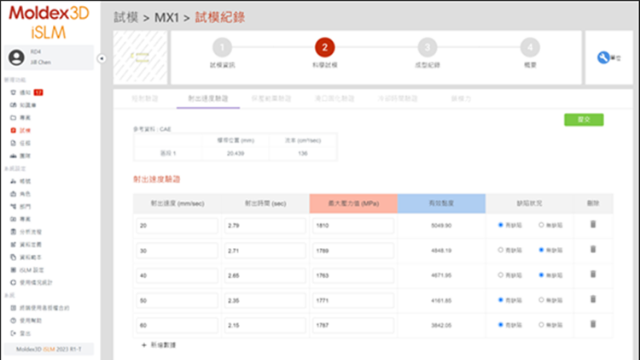The width and height of the screenshot is (640, 360).
Task: Click the injection speed field containing 50
Action: (177, 300)
